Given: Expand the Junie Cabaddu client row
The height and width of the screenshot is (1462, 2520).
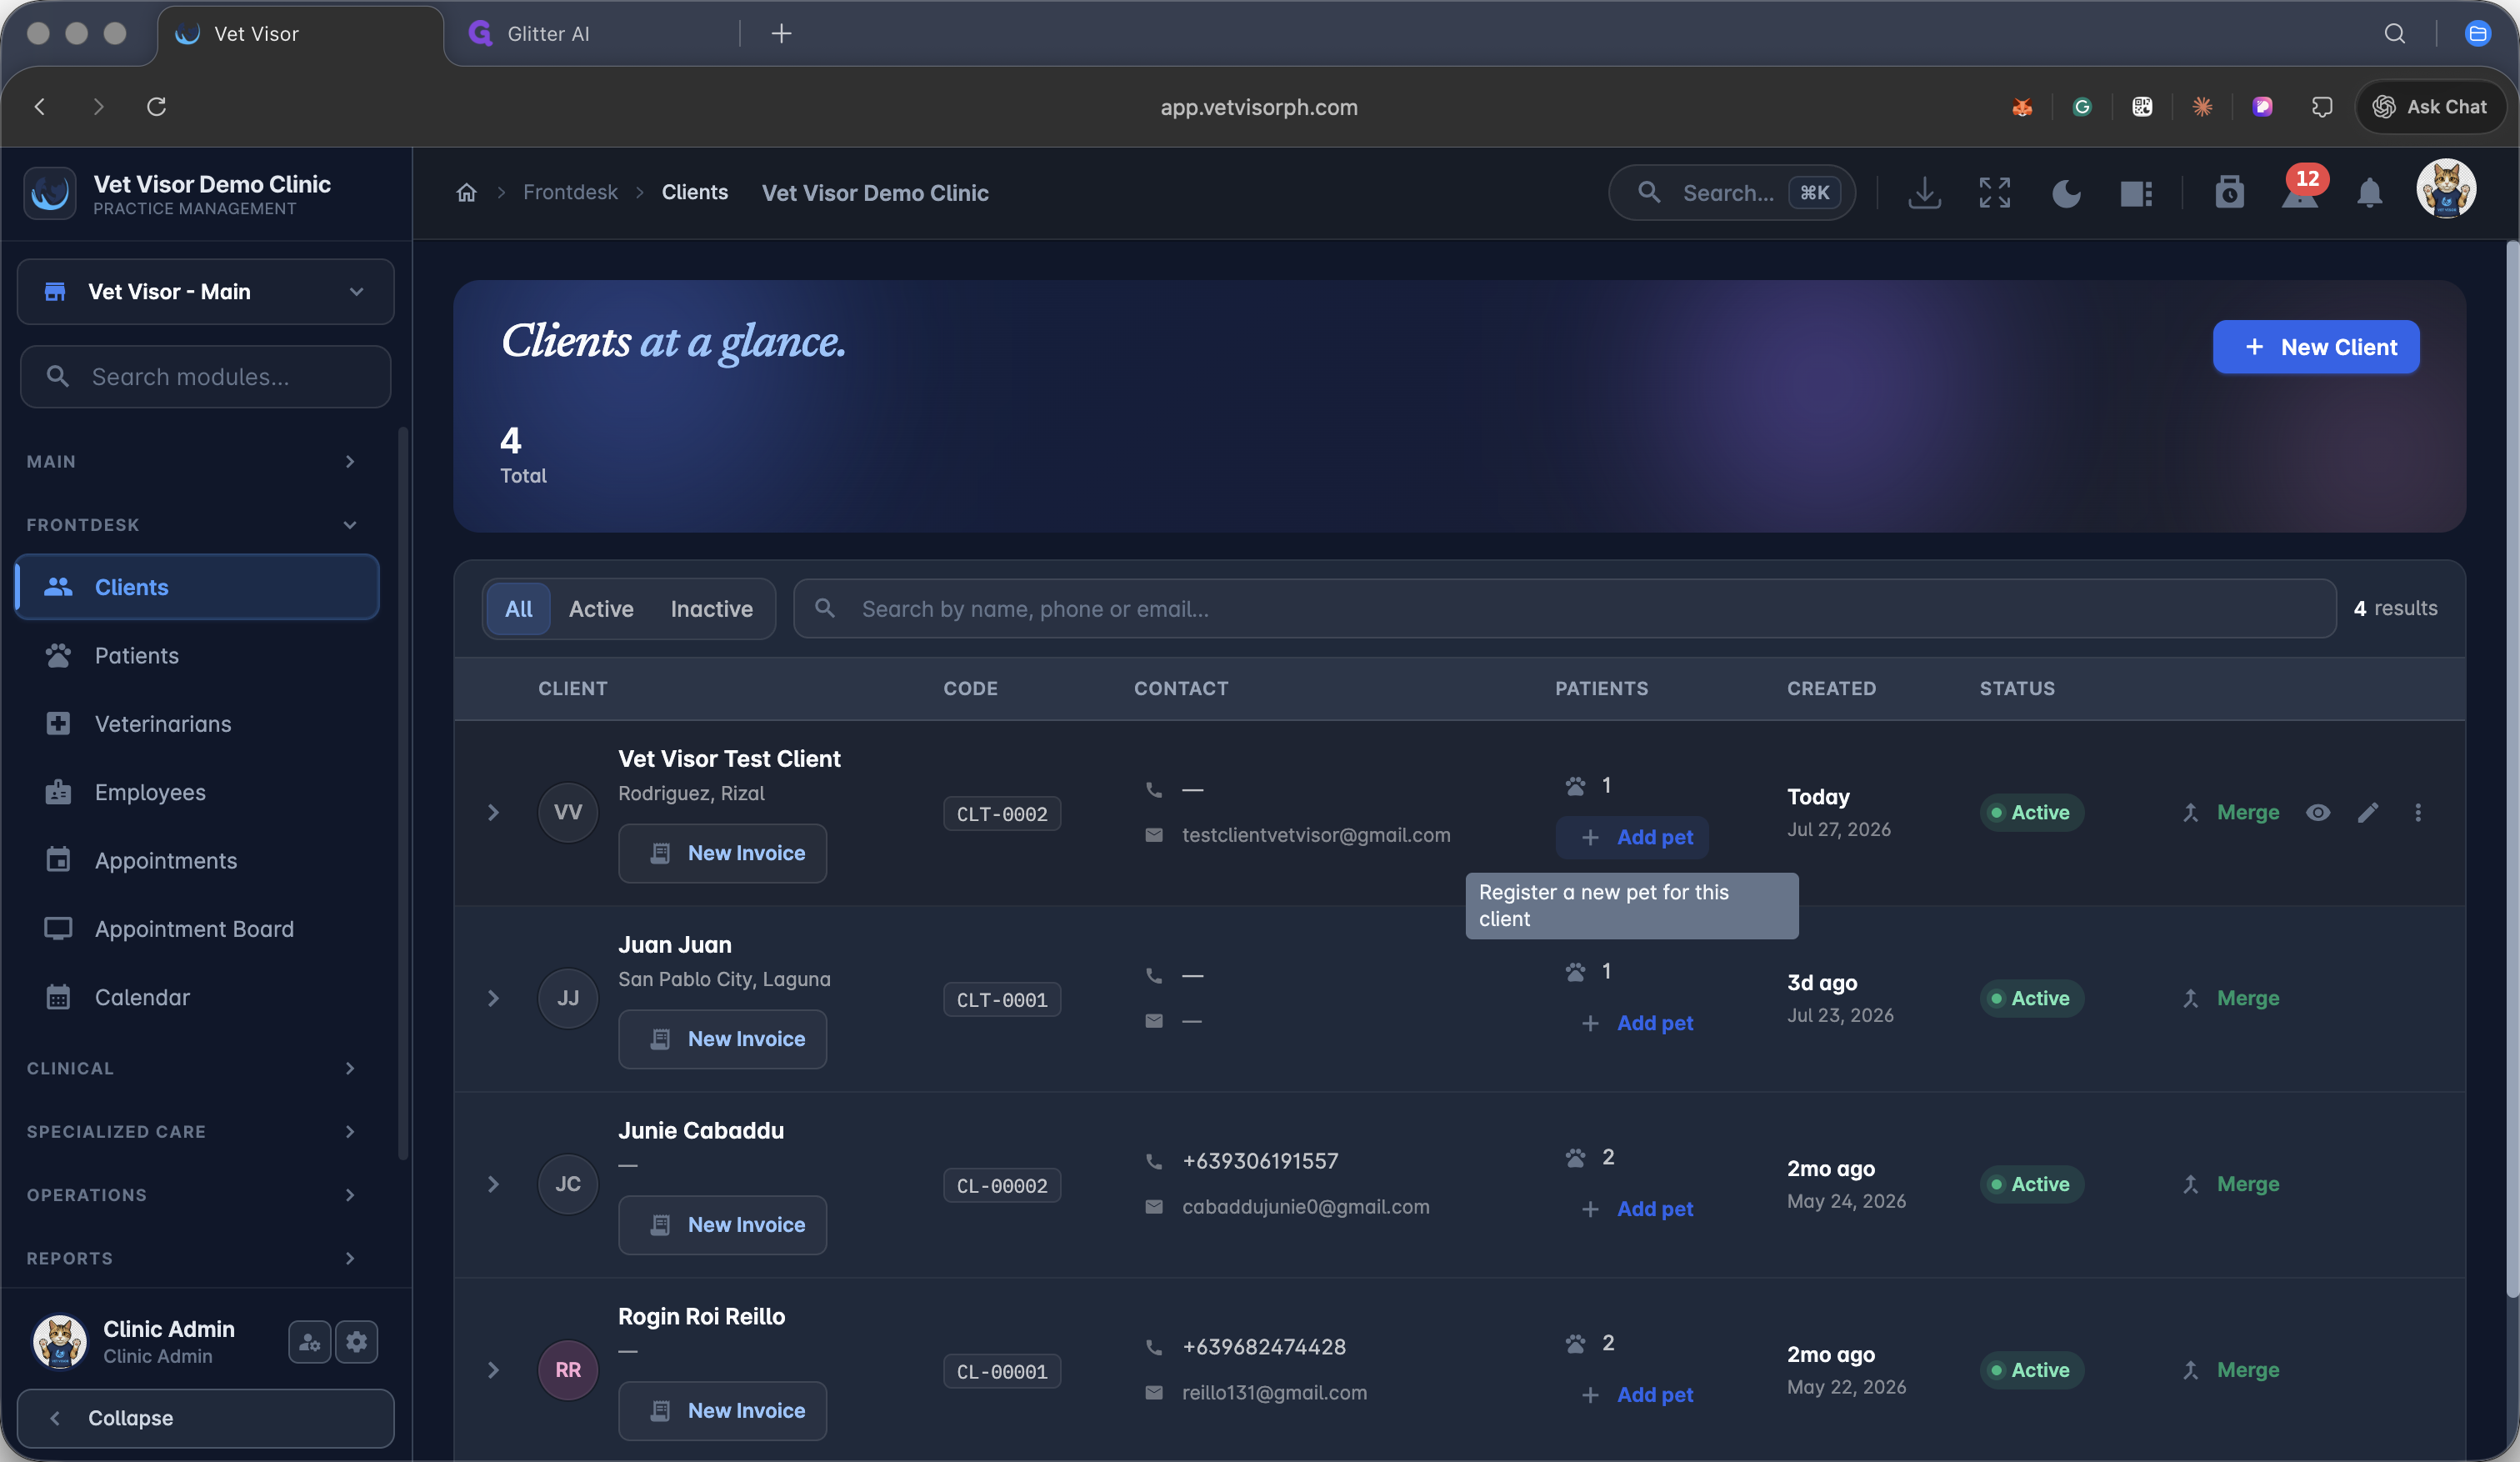Looking at the screenshot, I should 493,1184.
